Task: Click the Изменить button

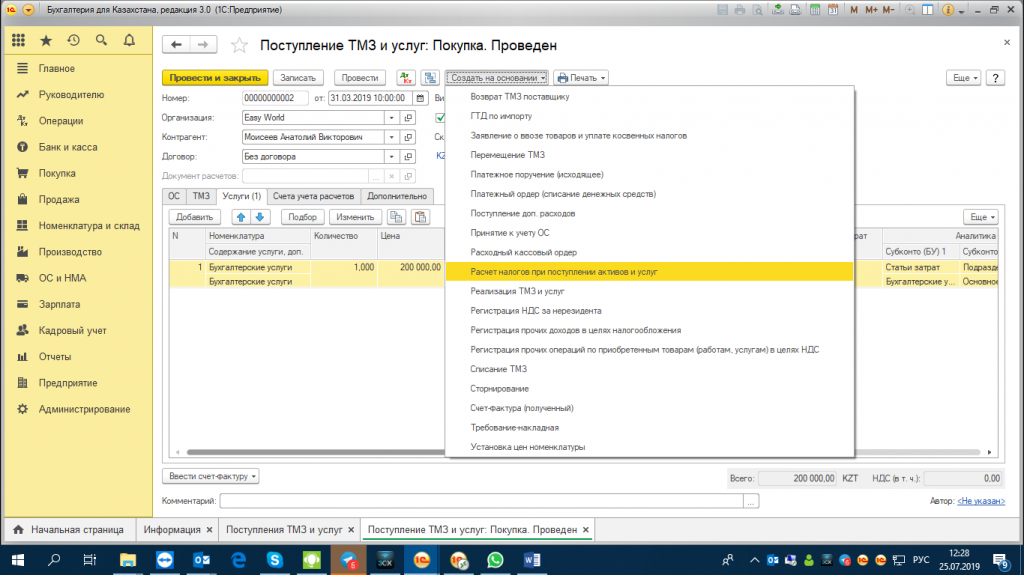Action: click(355, 217)
